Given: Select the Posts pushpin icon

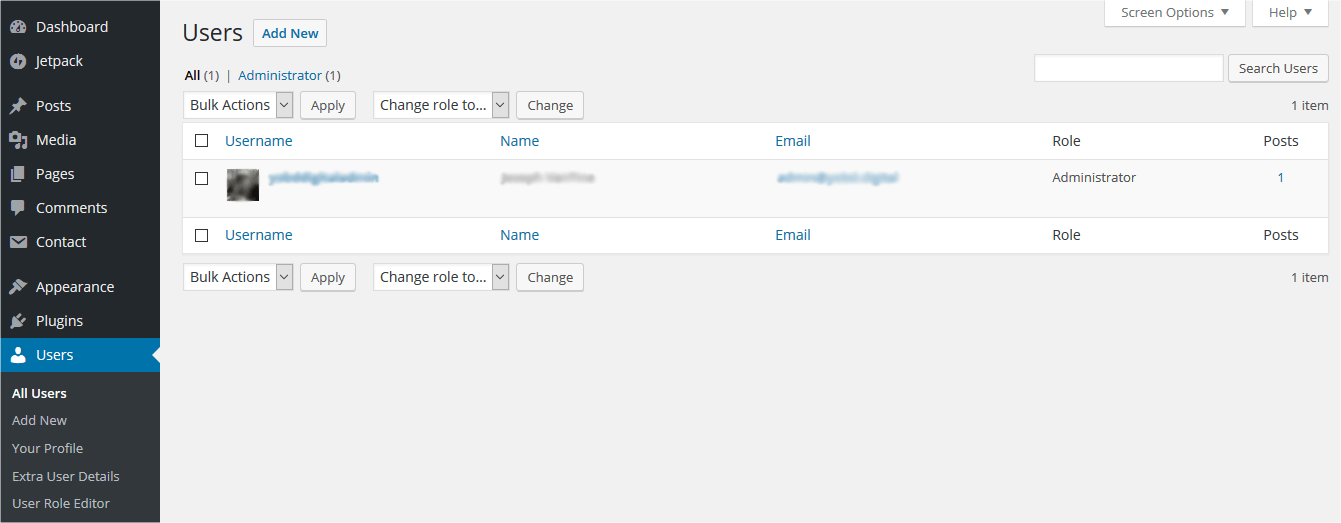Looking at the screenshot, I should point(18,106).
